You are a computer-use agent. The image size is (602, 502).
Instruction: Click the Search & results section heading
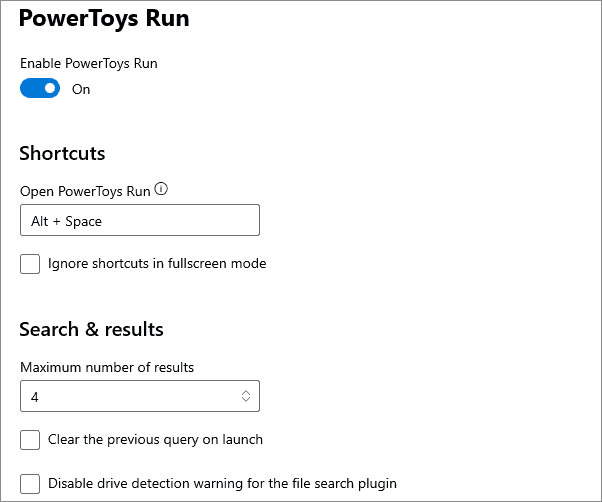(91, 329)
